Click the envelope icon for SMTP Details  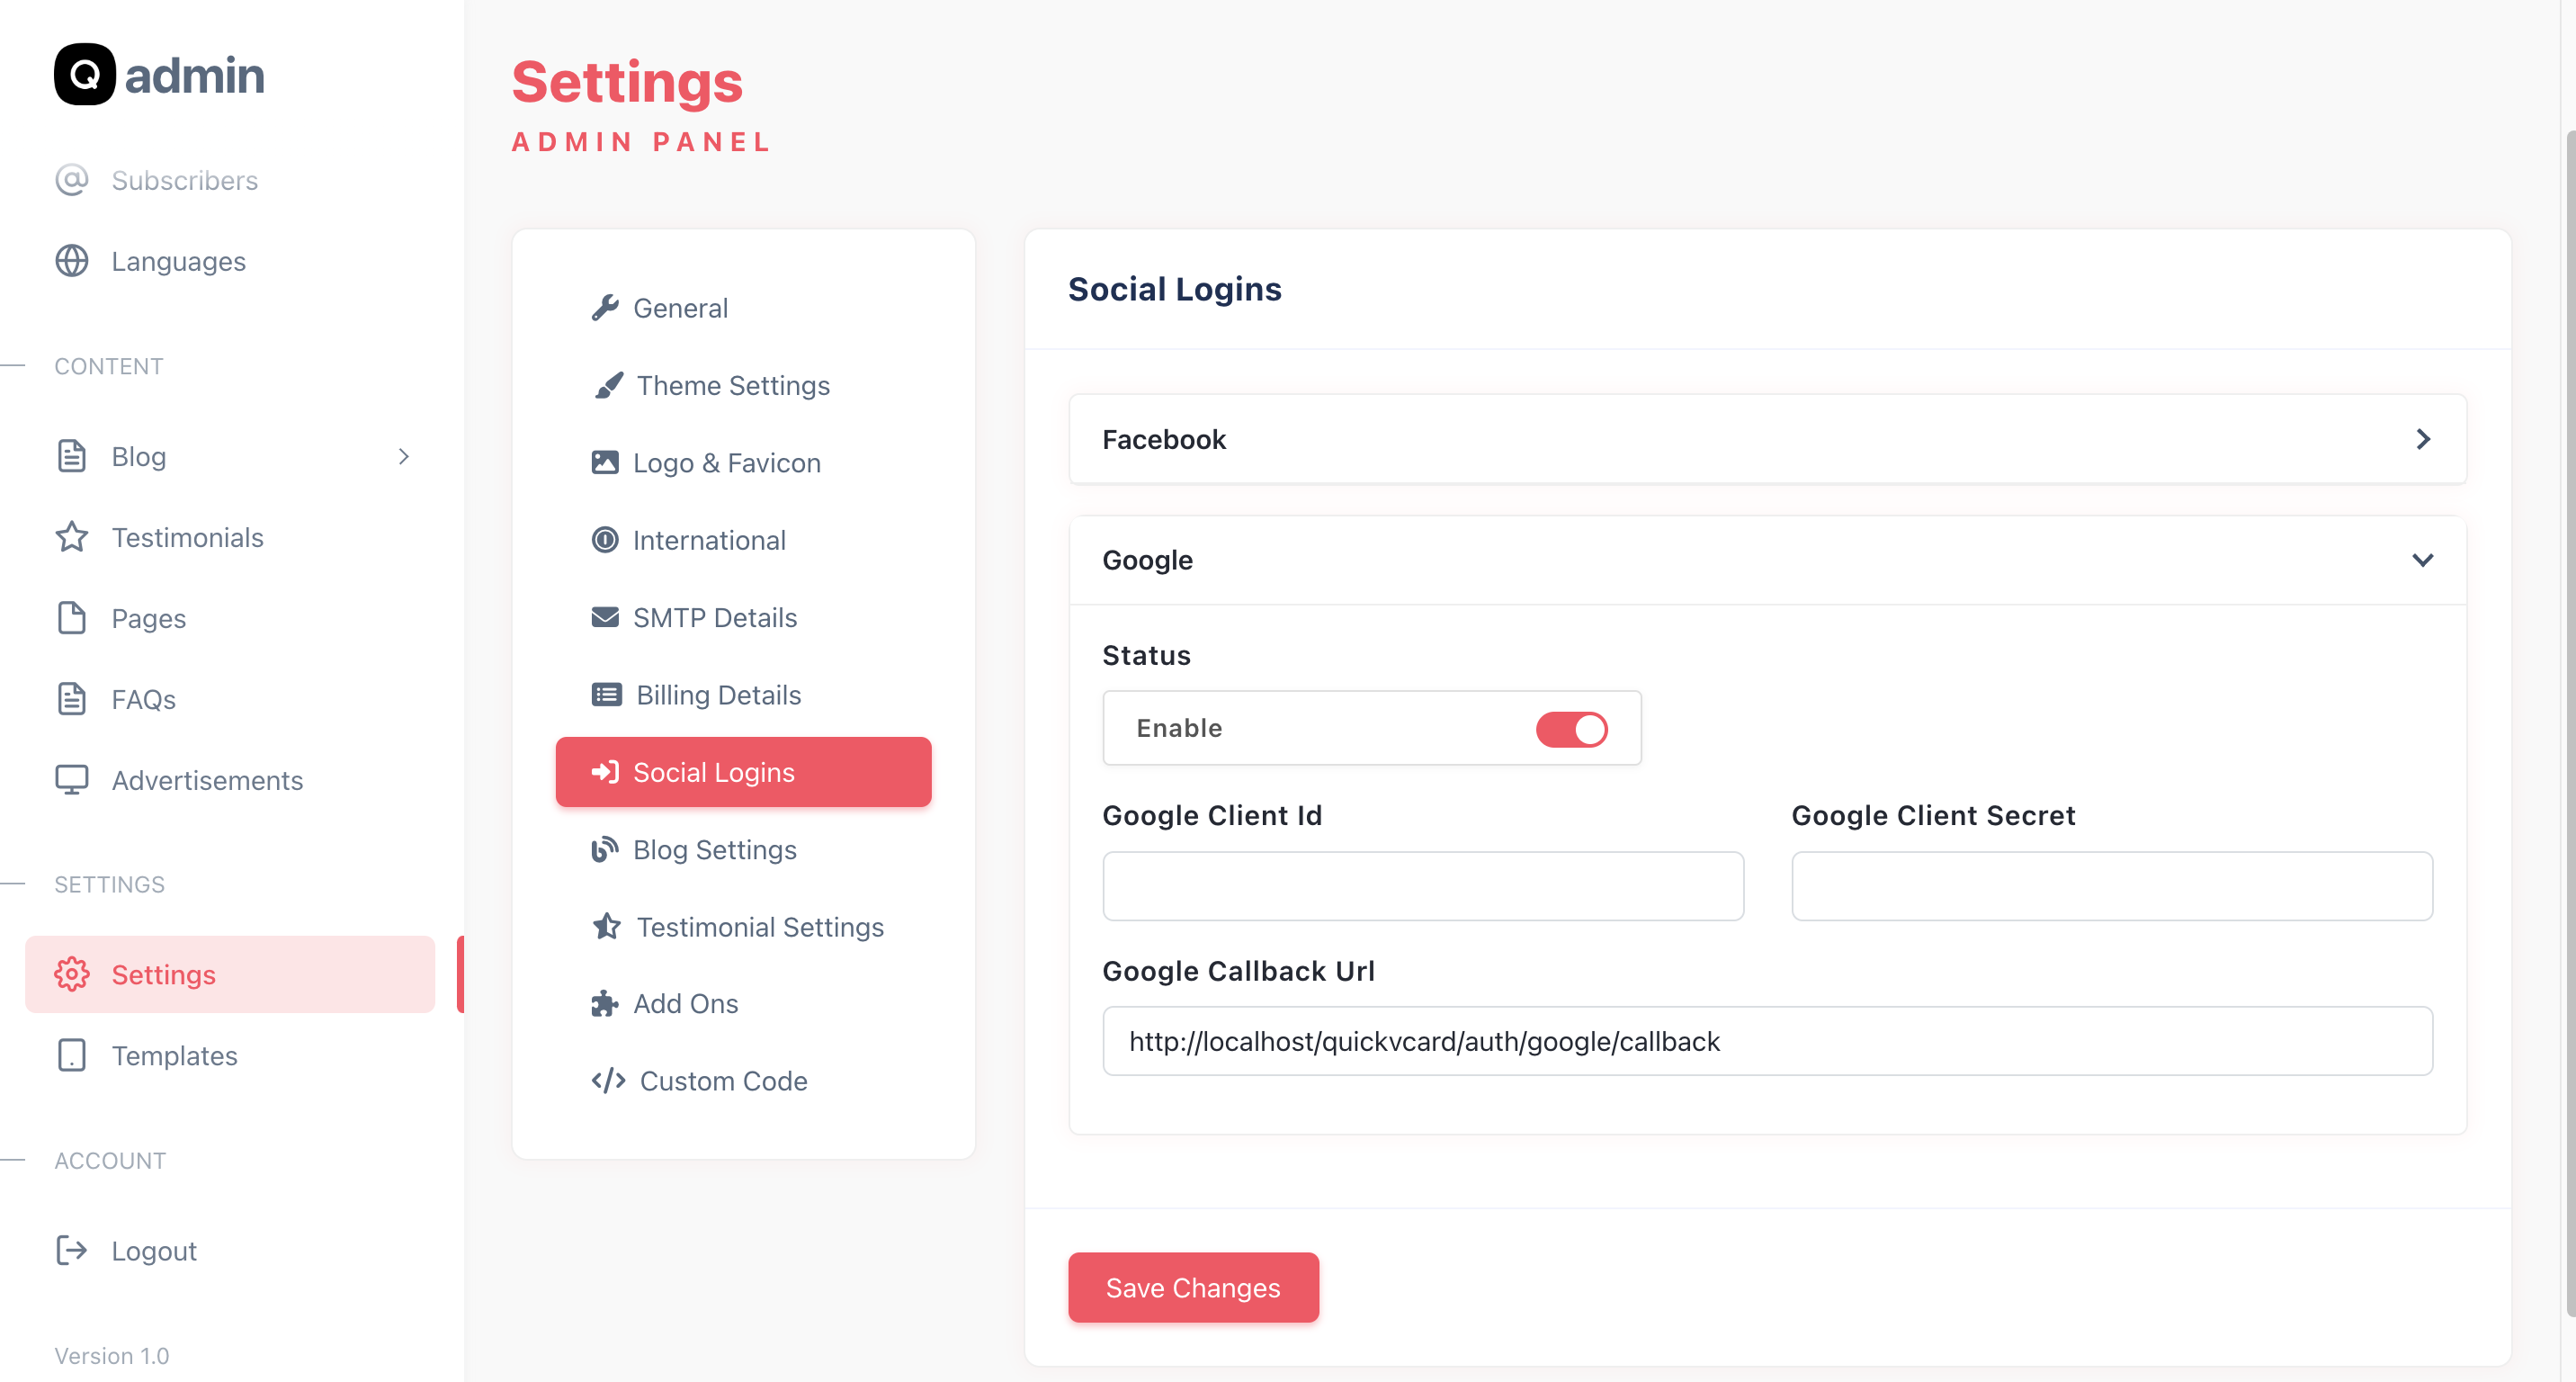(x=606, y=617)
